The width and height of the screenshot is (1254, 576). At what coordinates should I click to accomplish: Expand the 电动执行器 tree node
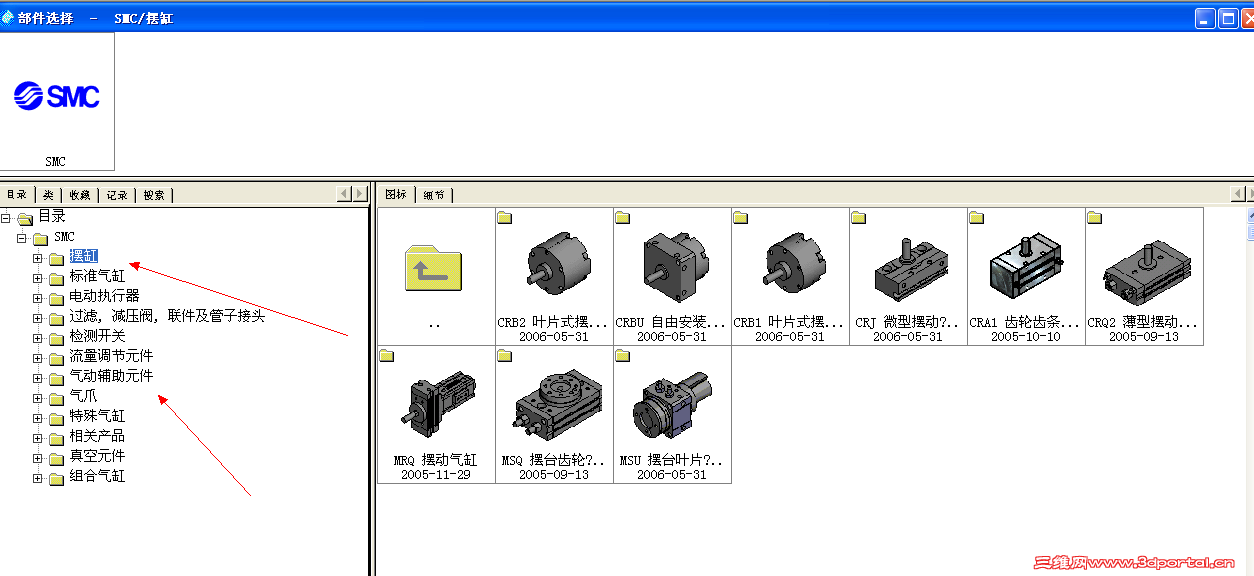point(35,296)
